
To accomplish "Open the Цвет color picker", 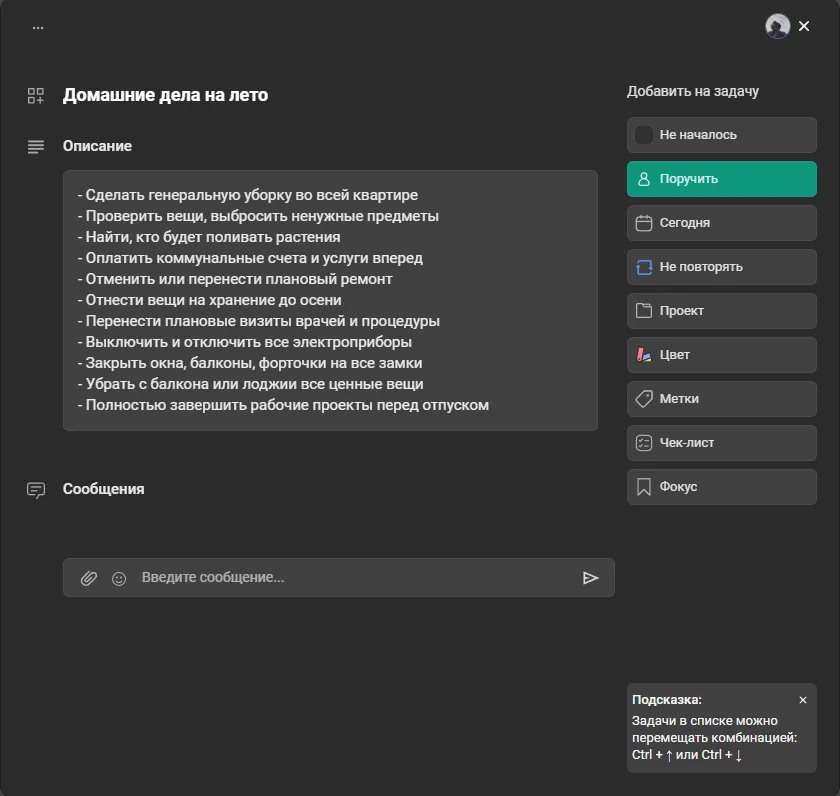I will point(721,355).
